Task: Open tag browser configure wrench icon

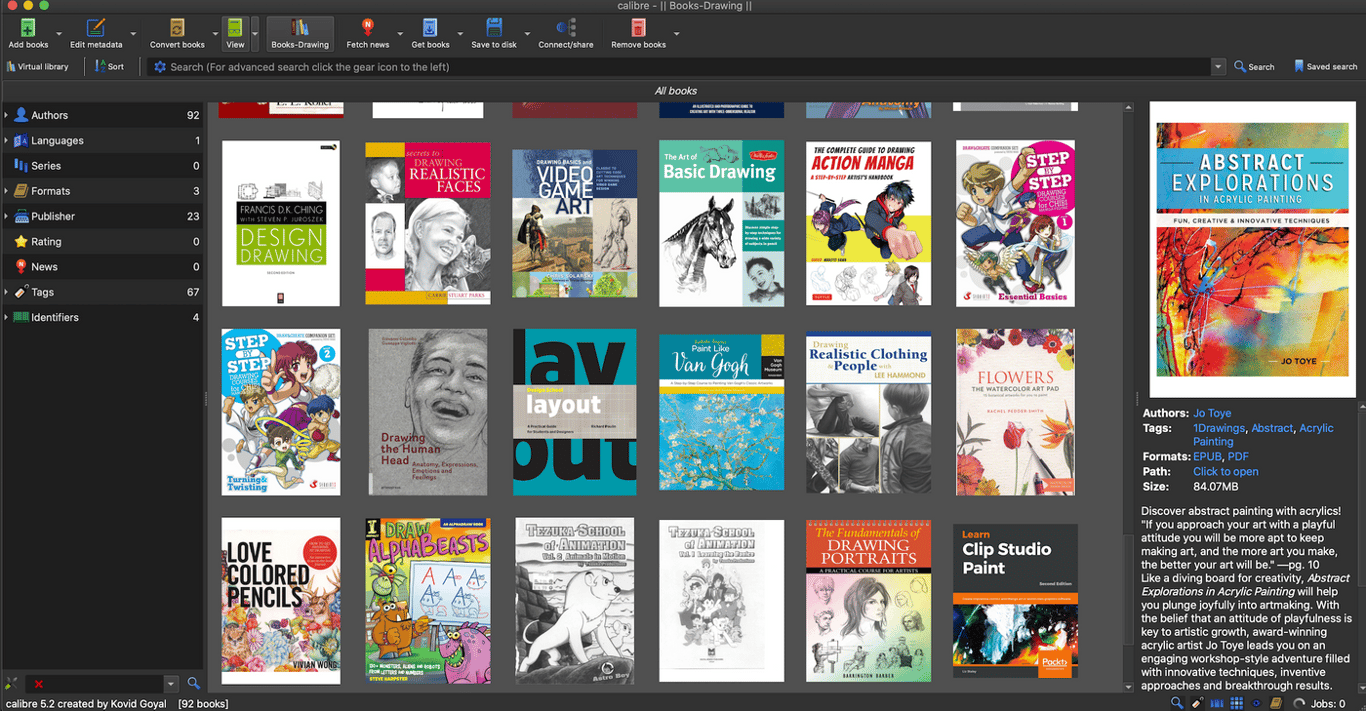Action: pos(11,684)
